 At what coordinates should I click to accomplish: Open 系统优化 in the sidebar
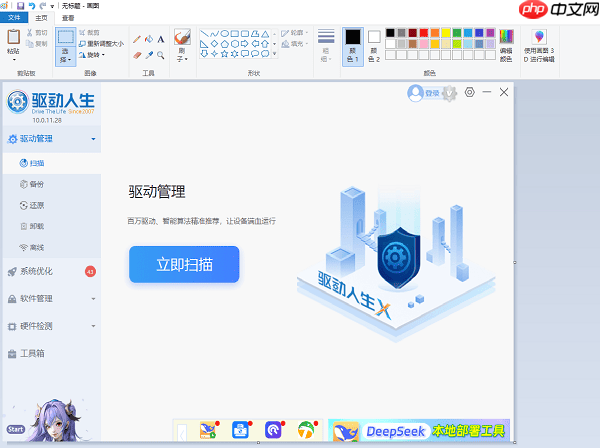[52, 272]
